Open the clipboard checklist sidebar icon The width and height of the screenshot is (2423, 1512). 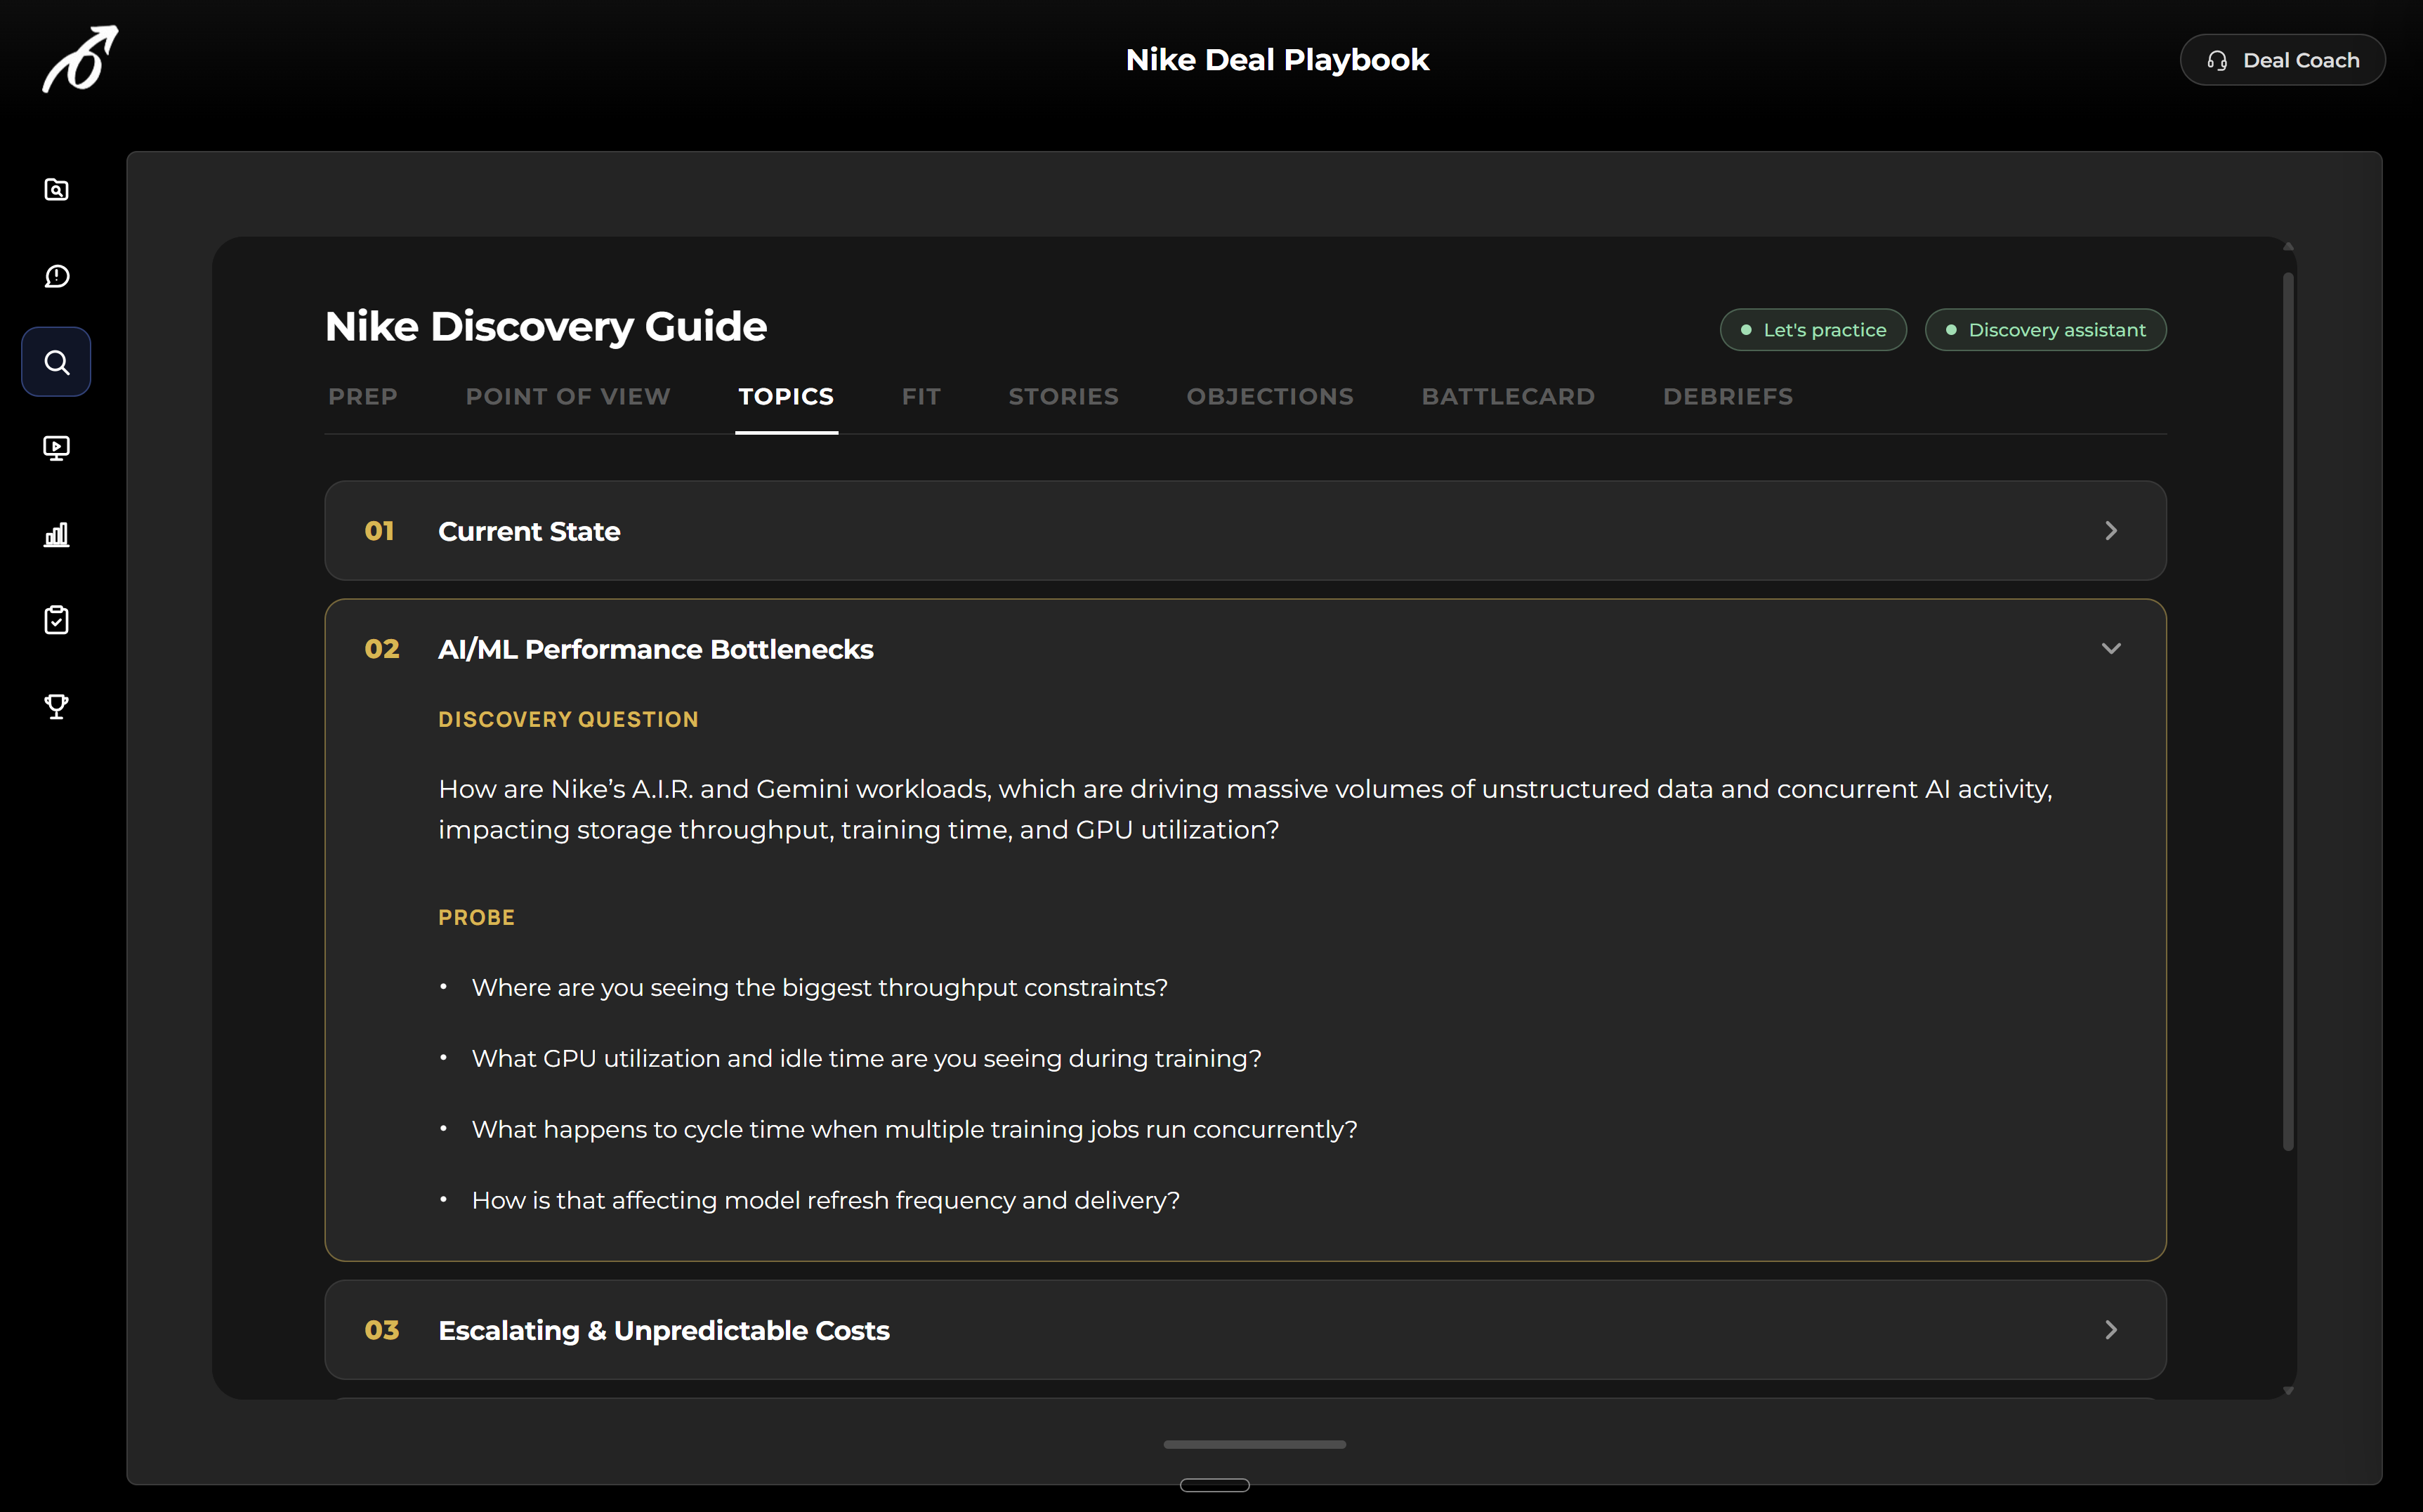(x=57, y=620)
